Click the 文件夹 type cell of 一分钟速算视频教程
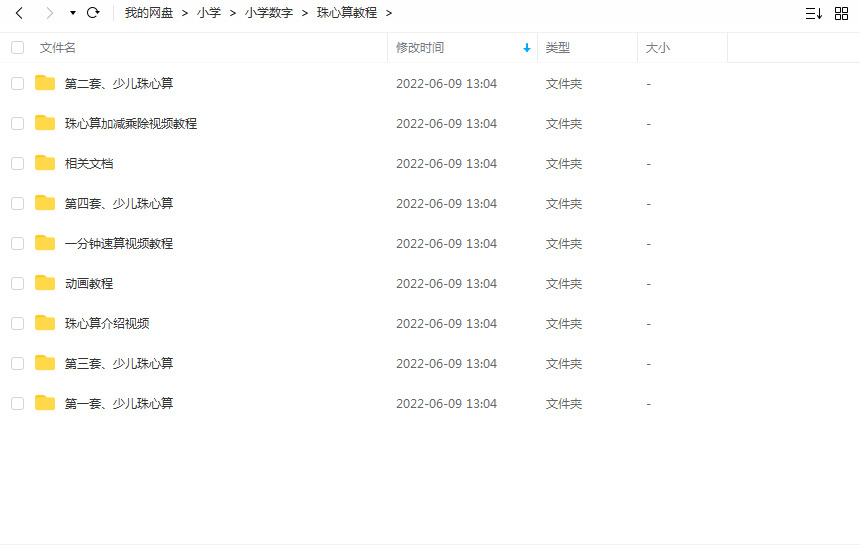Image resolution: width=860 pixels, height=549 pixels. (564, 244)
